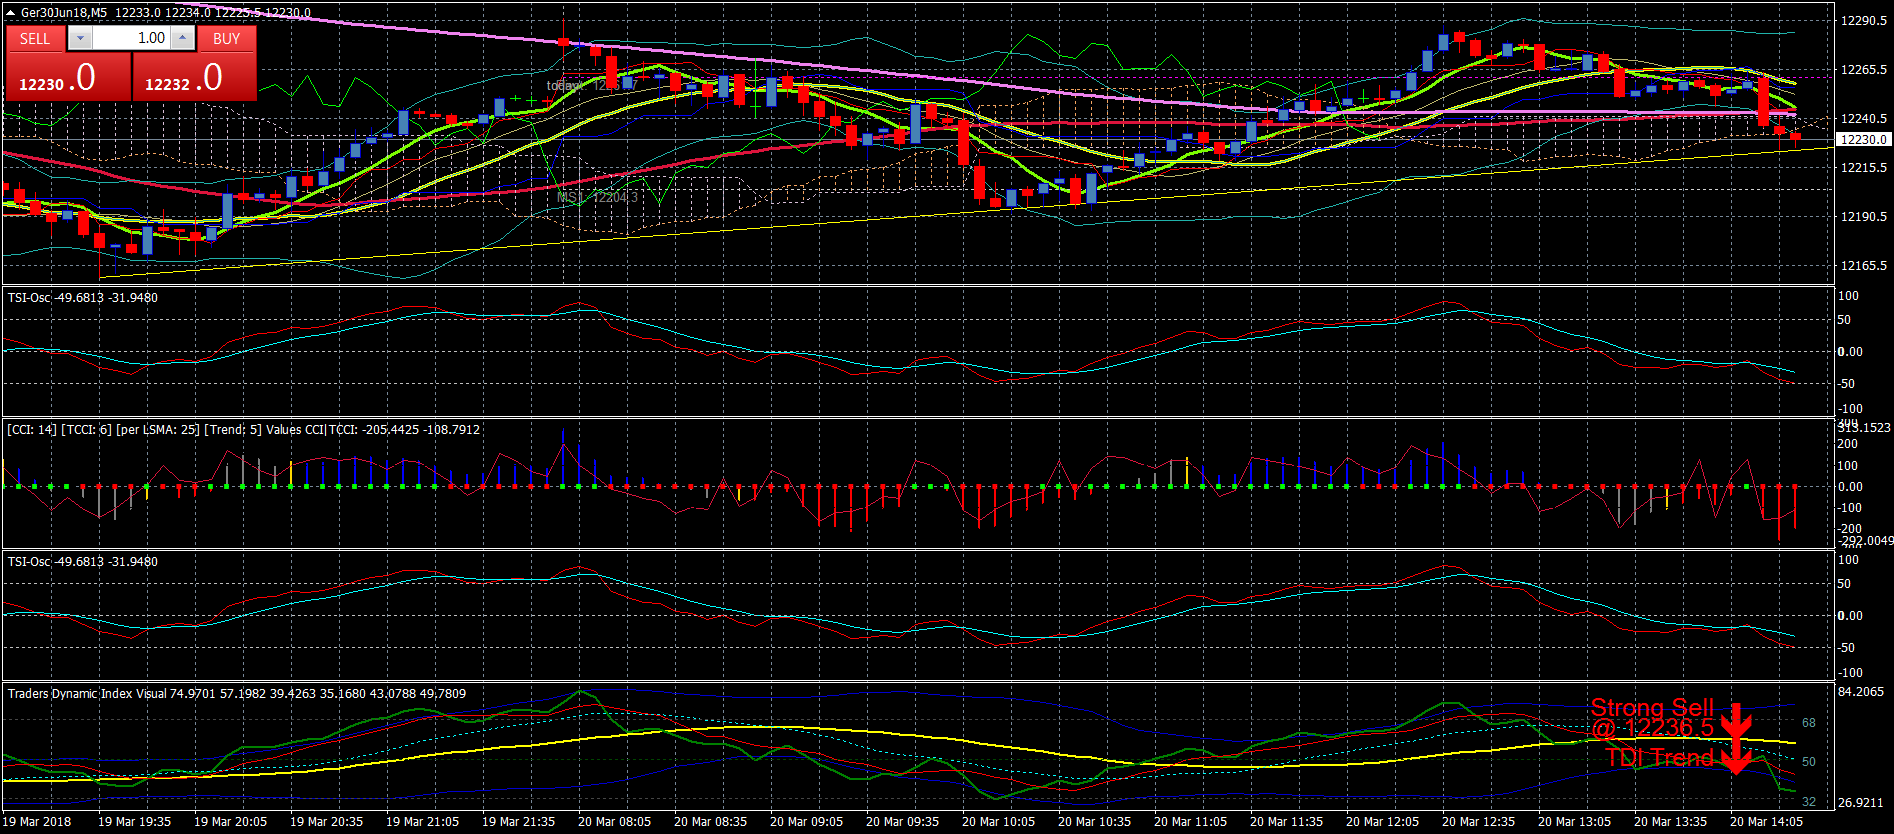
Task: Click the red TDI Trend text label
Action: pyautogui.click(x=1660, y=758)
